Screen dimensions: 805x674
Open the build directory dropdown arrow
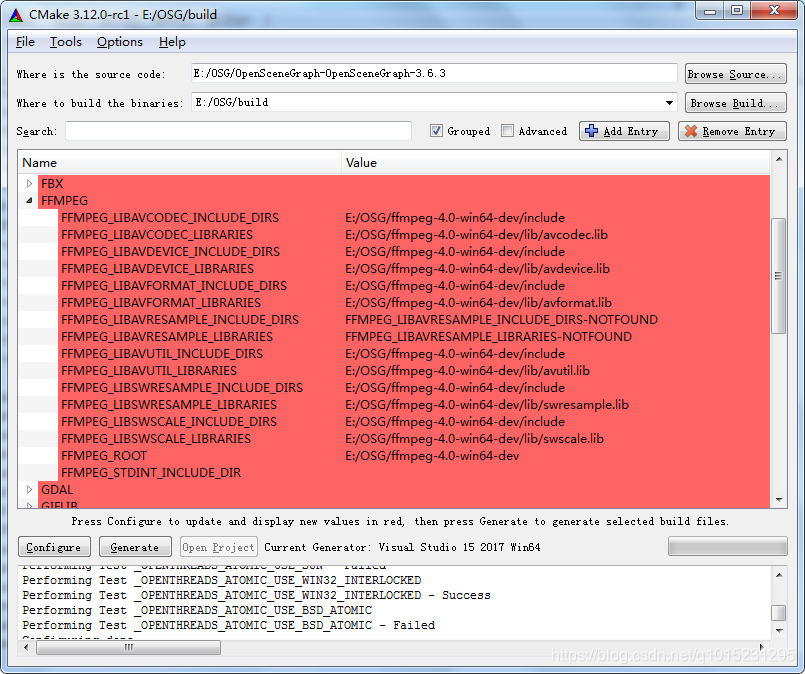669,103
